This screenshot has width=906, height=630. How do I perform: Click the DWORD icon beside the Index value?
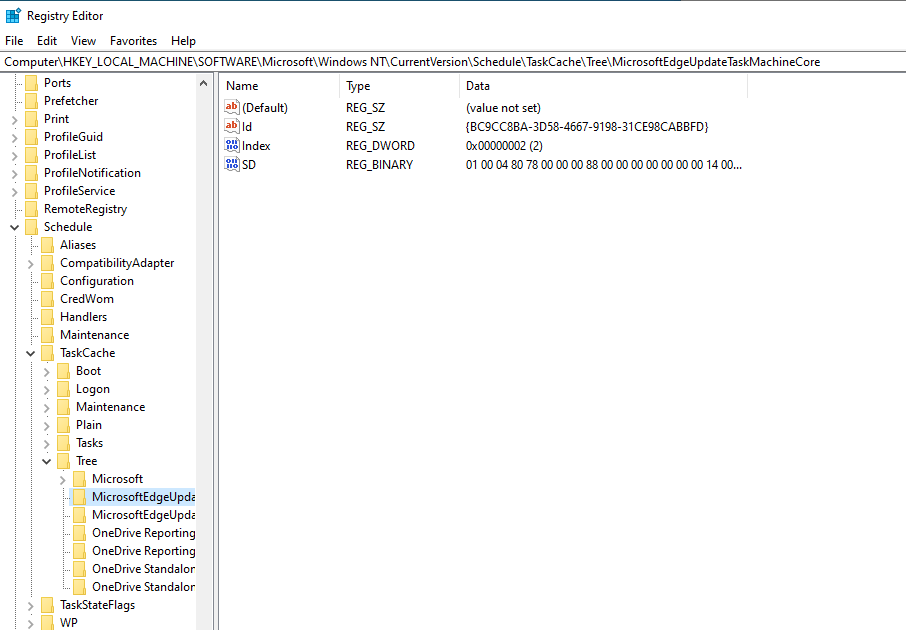point(232,145)
